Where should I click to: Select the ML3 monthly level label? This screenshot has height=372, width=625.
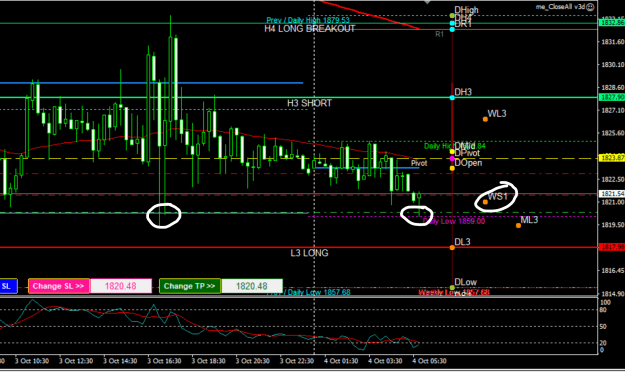[x=529, y=220]
